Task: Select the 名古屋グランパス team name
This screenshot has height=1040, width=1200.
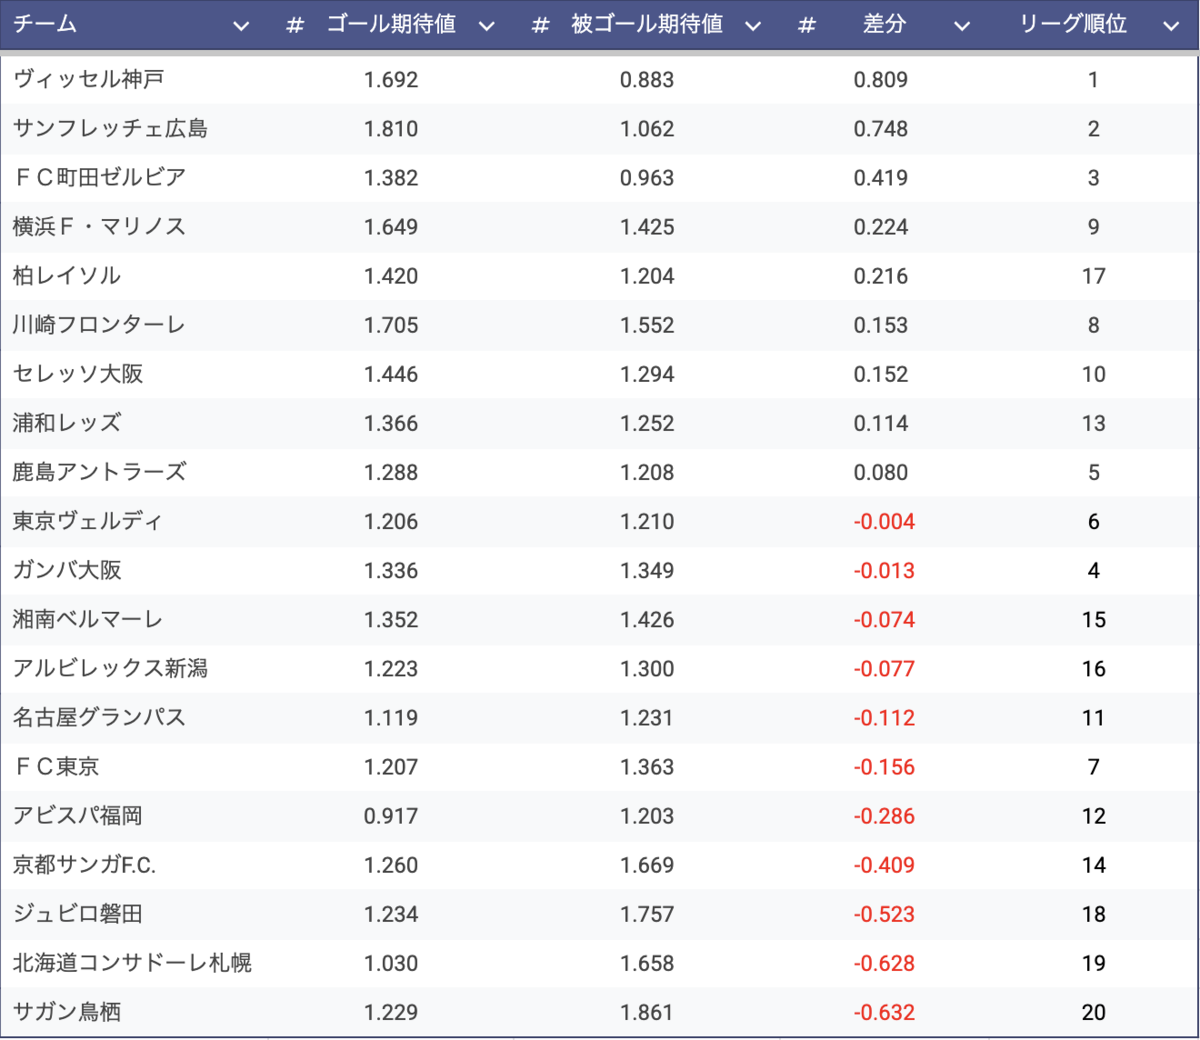Action: 99,716
